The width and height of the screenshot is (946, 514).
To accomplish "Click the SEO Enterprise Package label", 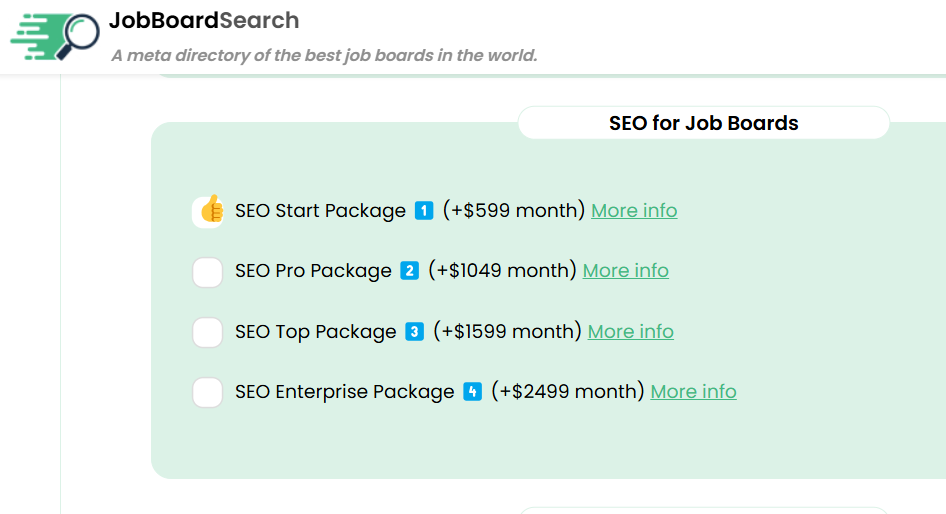I will tap(345, 392).
